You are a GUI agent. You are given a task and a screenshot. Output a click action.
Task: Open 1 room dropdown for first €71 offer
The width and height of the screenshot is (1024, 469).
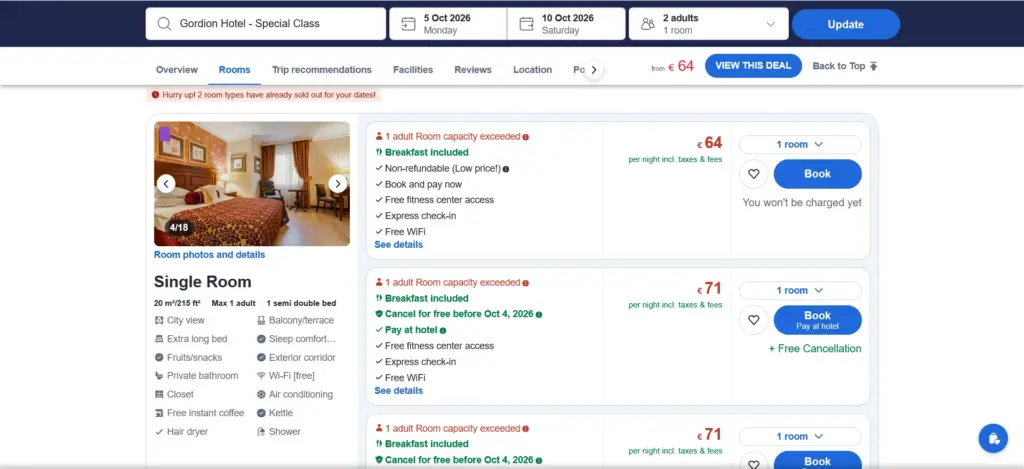click(x=800, y=291)
